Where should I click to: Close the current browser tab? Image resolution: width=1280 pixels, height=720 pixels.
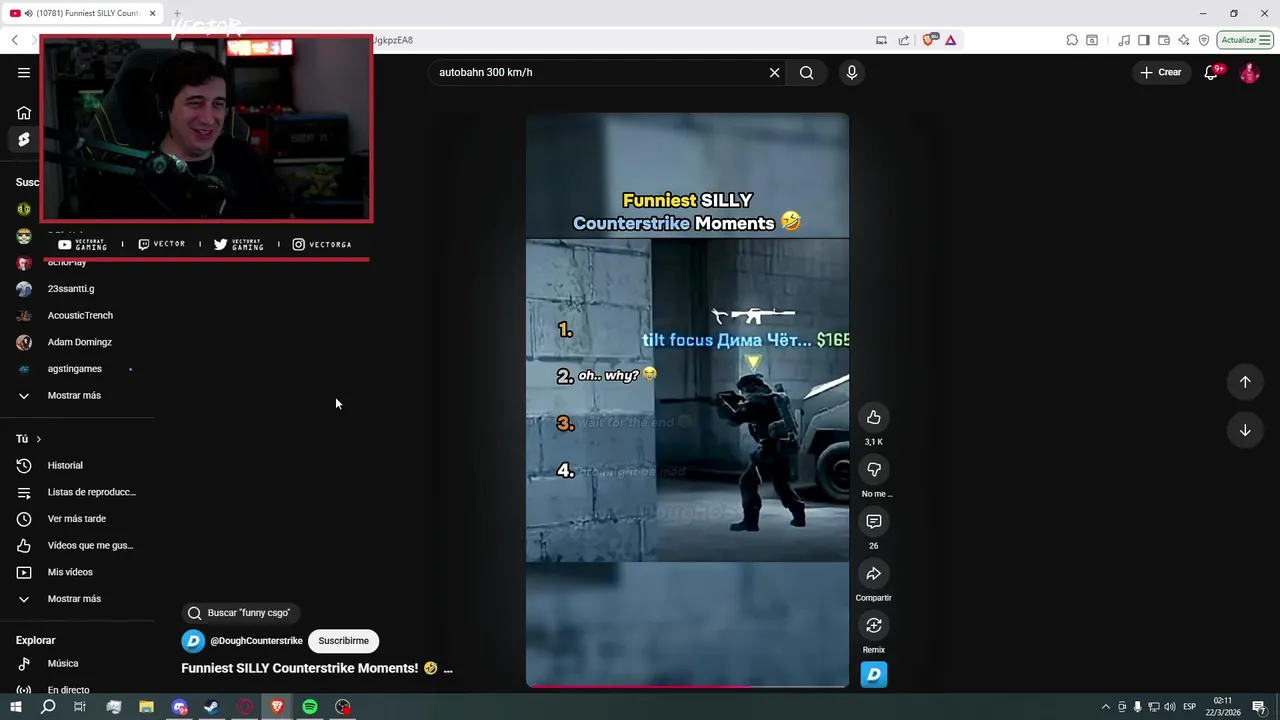tap(152, 13)
